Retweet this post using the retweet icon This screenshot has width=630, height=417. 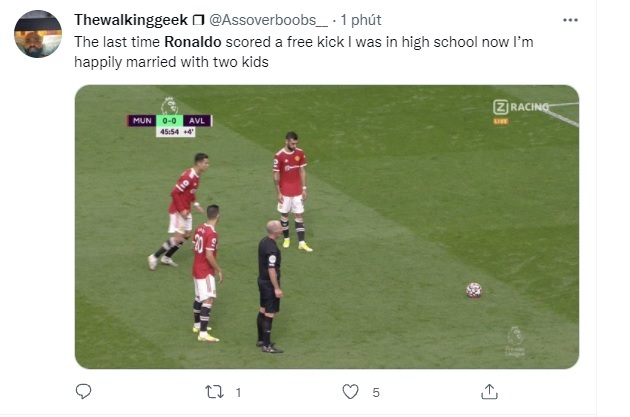click(x=213, y=392)
